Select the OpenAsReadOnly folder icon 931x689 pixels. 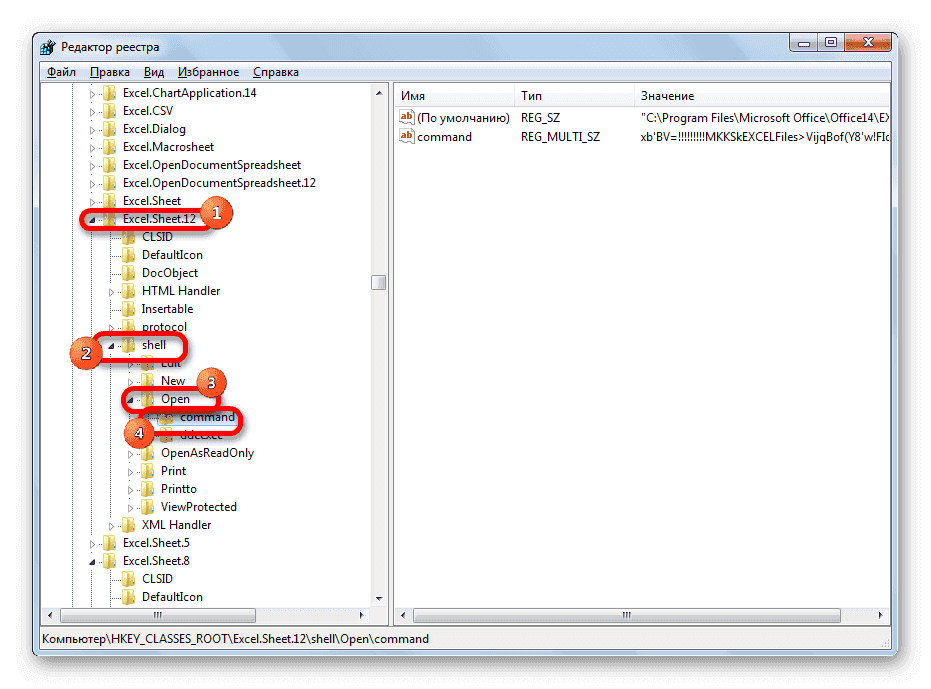click(x=148, y=453)
